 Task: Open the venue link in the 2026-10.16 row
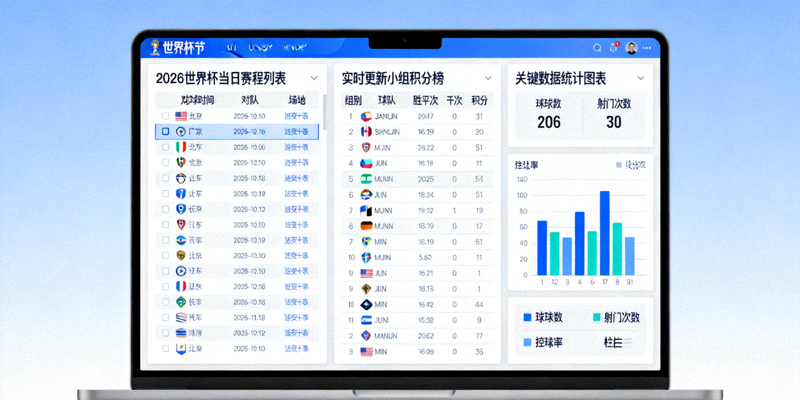(296, 286)
